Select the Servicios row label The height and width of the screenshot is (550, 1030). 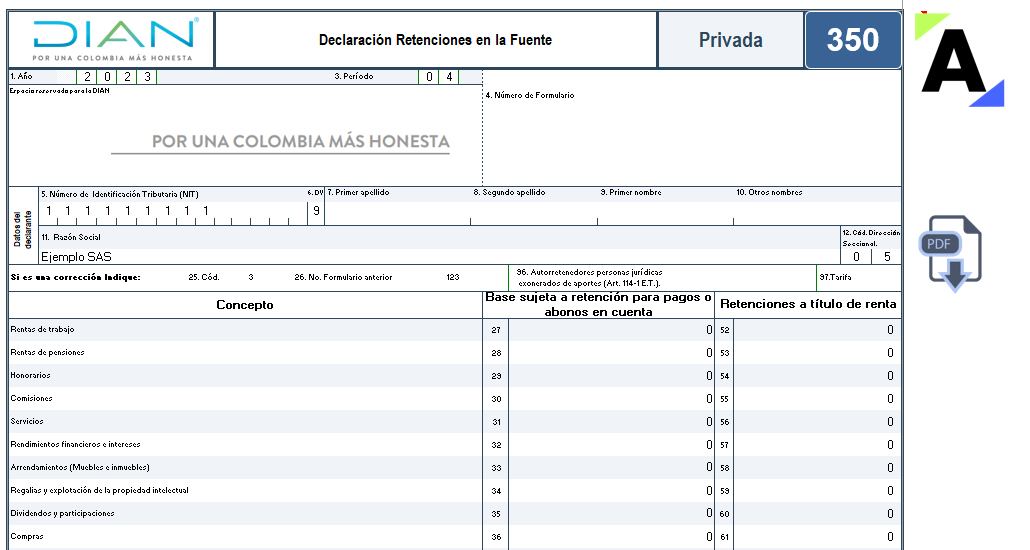click(27, 421)
